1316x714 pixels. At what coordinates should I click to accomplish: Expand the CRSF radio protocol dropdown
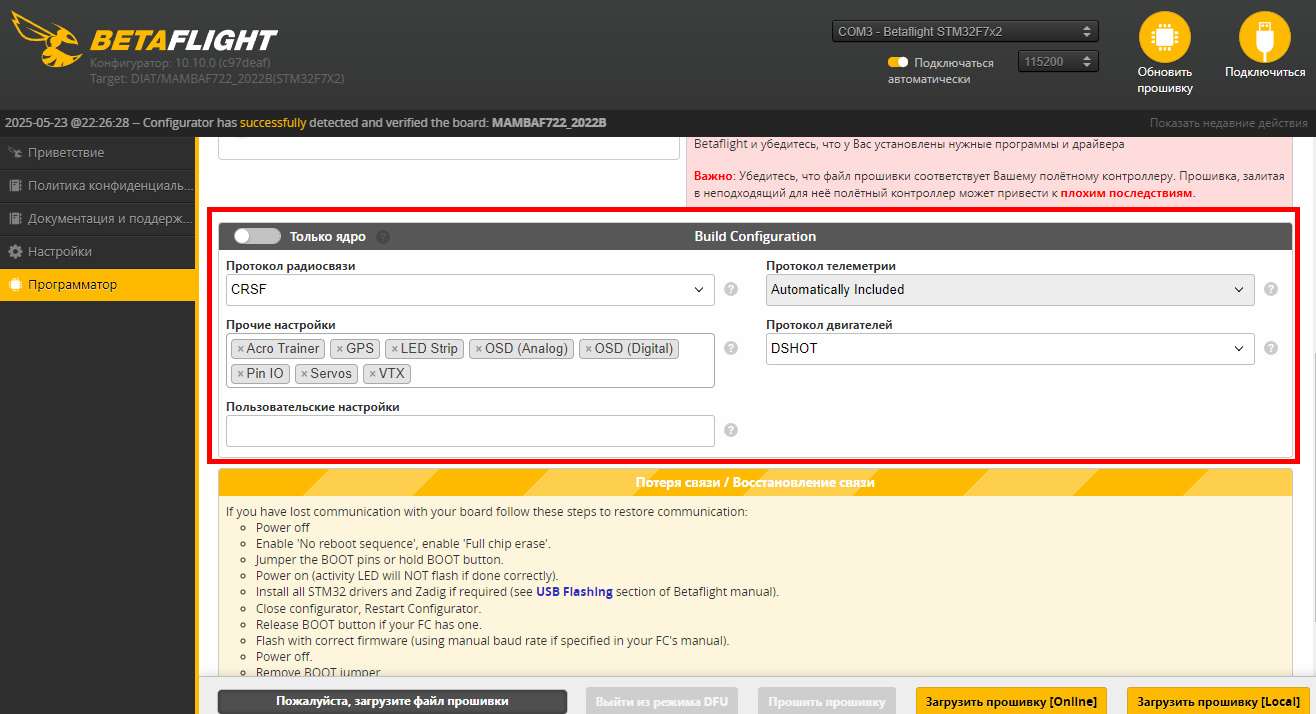[x=471, y=290]
